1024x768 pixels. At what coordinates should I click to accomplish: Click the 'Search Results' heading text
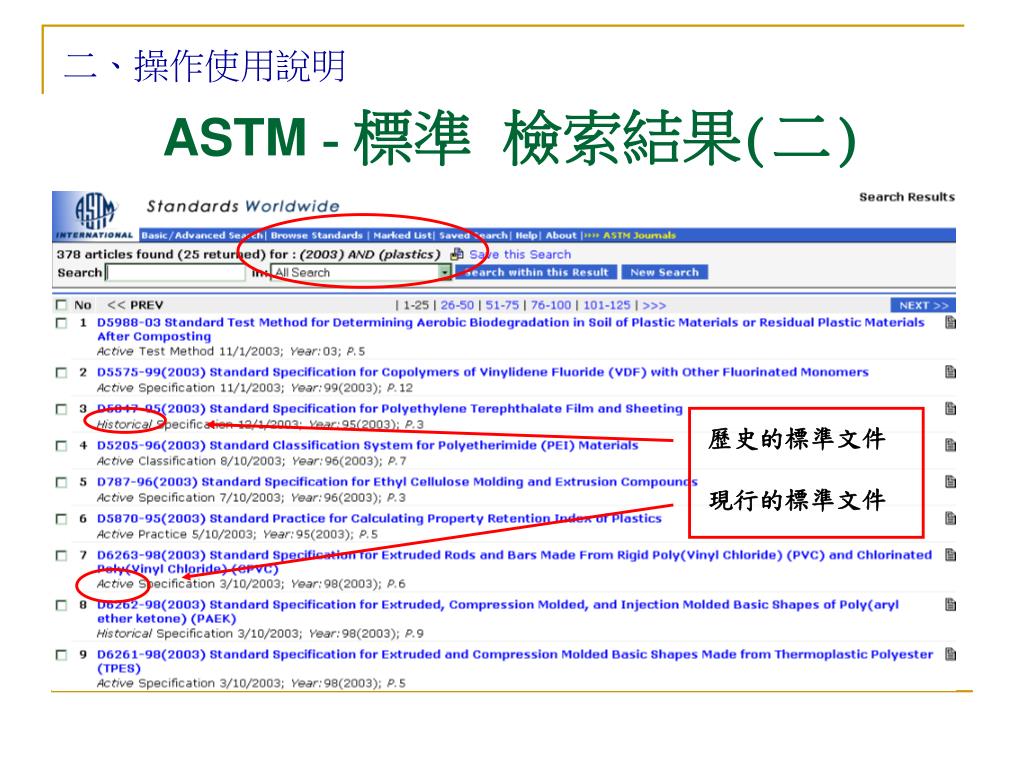pyautogui.click(x=906, y=197)
